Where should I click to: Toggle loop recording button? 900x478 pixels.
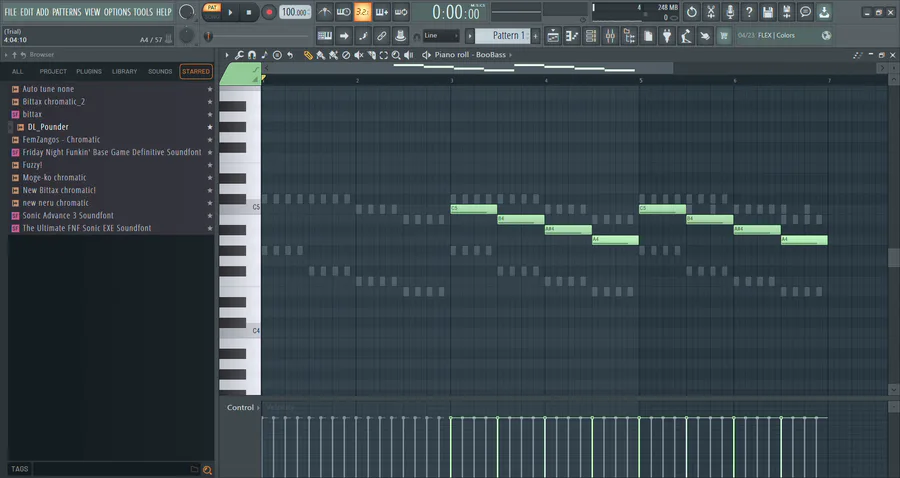click(401, 11)
